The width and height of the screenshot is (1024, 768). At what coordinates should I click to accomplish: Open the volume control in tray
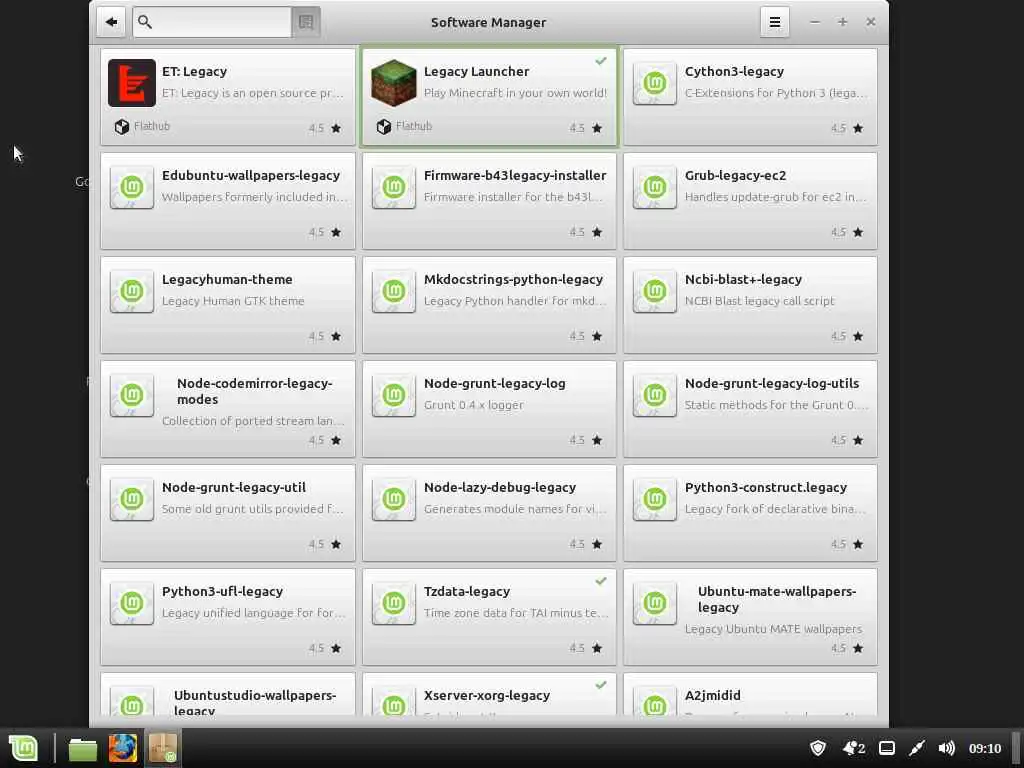tap(946, 748)
